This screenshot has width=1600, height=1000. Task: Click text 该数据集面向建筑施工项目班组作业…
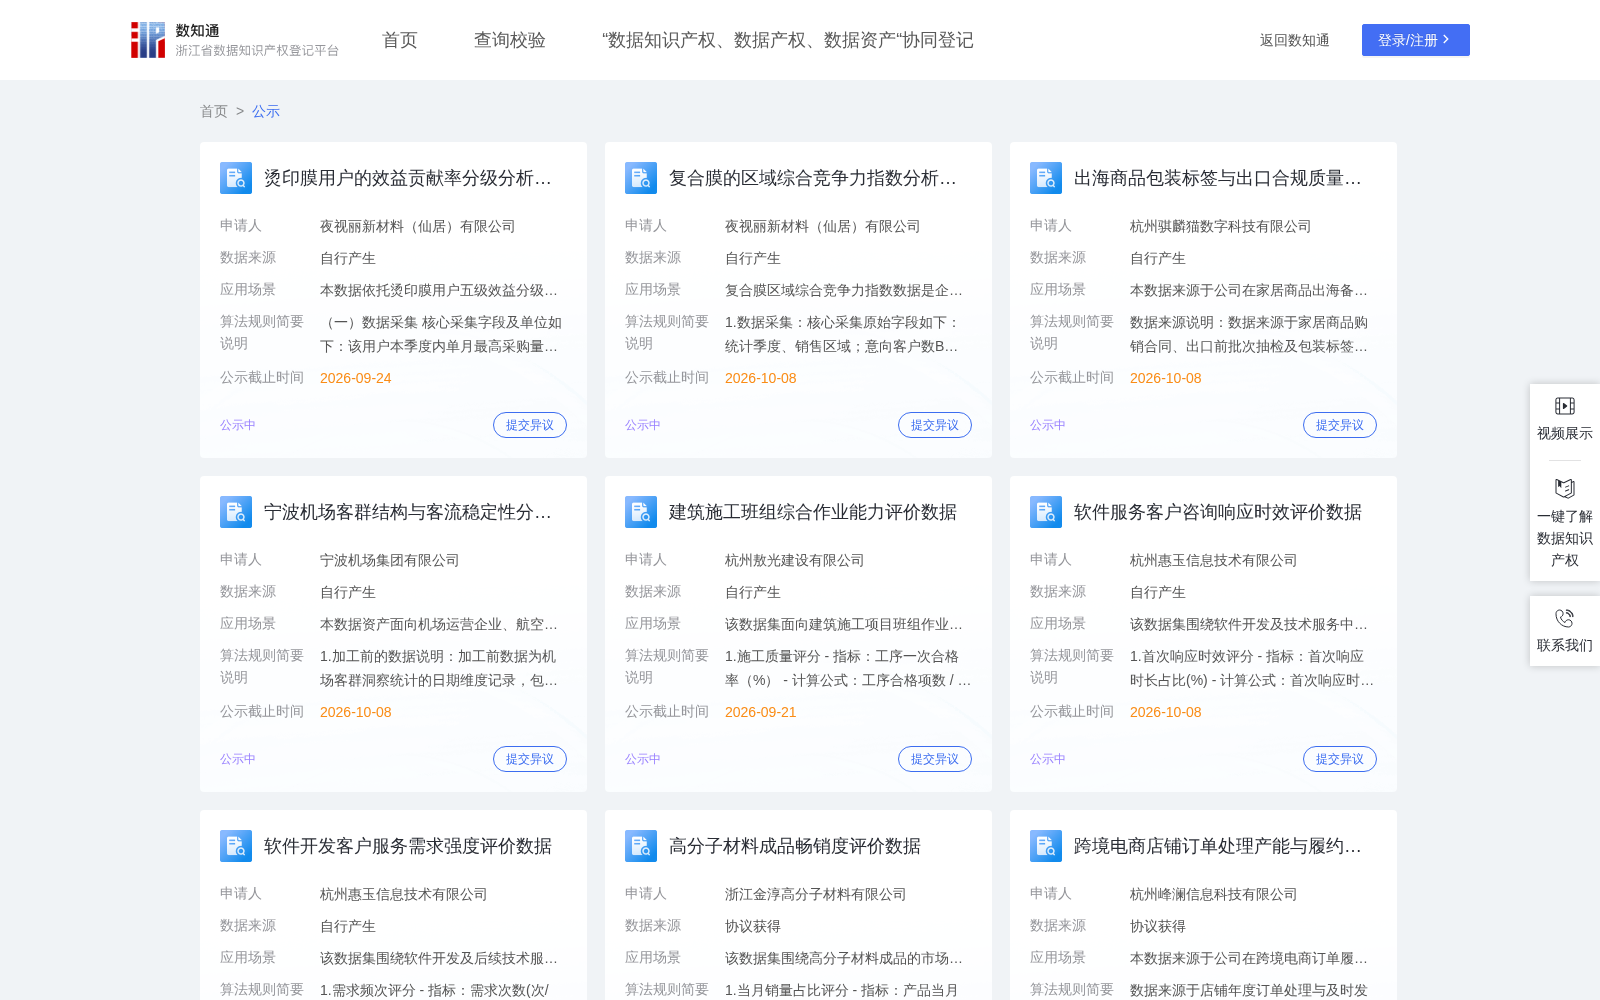pos(844,624)
